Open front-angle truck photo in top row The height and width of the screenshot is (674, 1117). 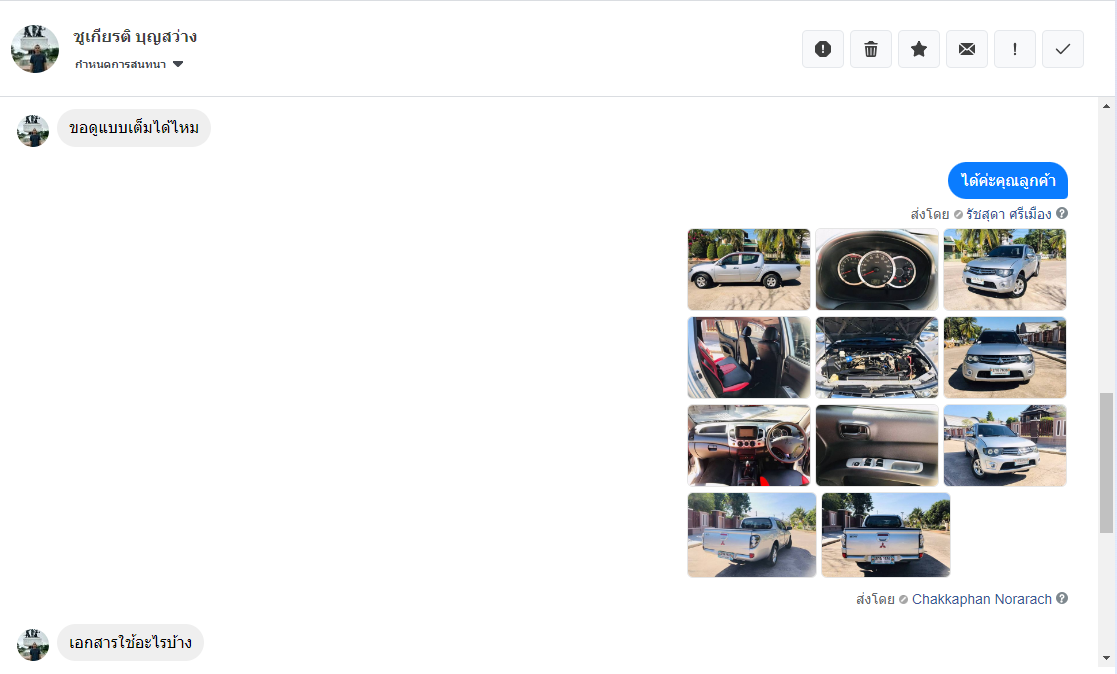[x=1005, y=269]
